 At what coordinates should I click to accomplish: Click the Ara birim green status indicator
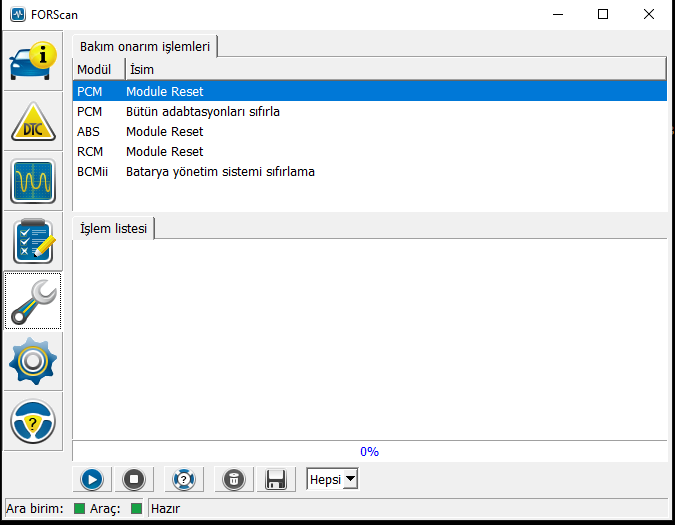click(x=79, y=509)
